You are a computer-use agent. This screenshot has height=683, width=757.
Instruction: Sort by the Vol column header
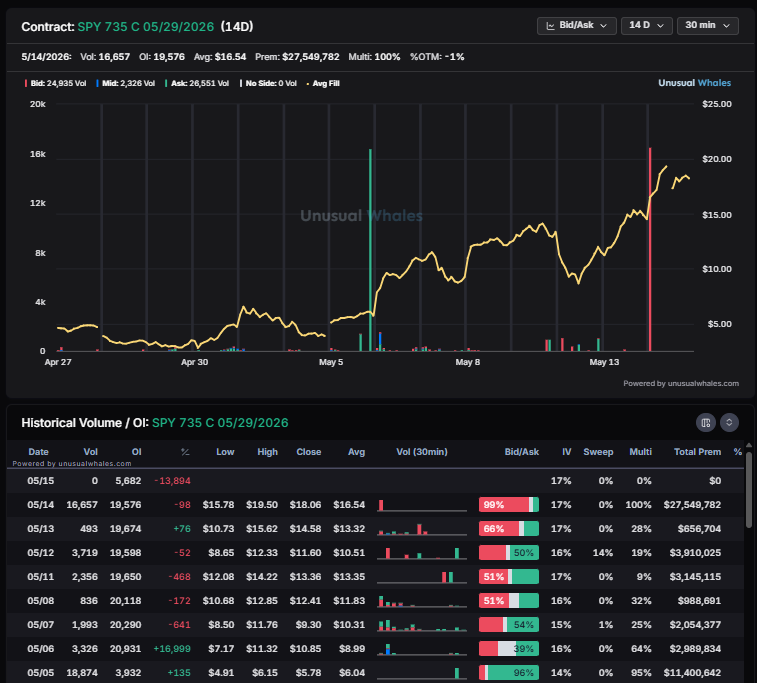coord(90,452)
